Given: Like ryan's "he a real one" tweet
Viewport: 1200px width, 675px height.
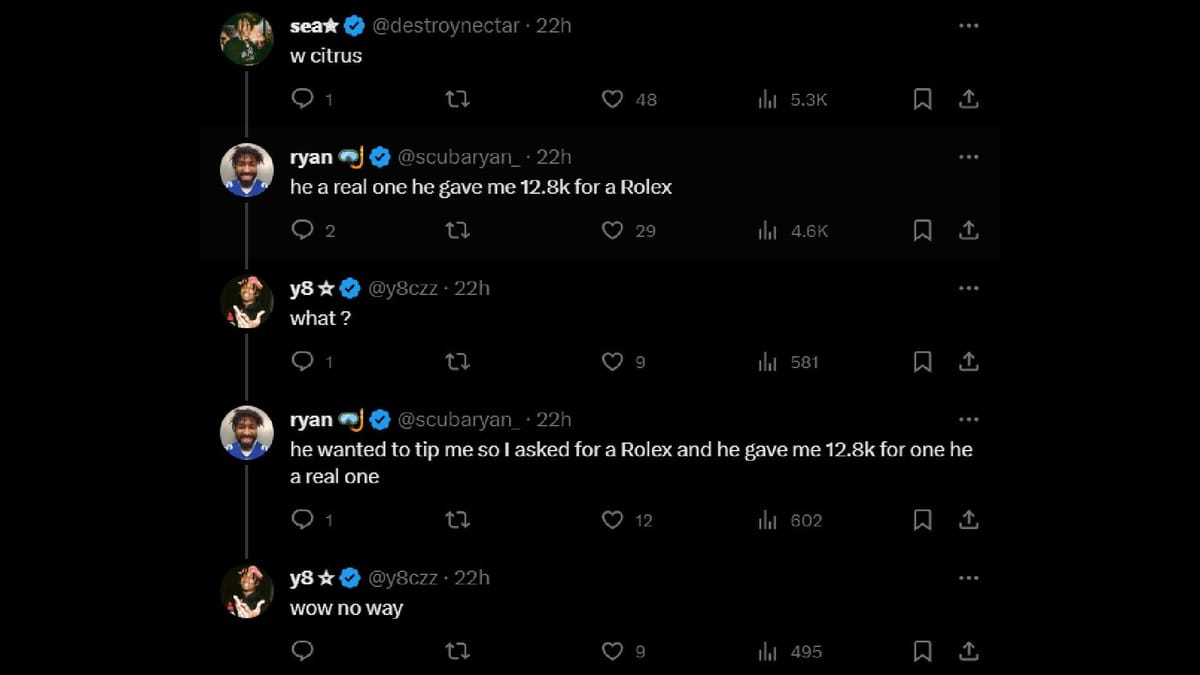Looking at the screenshot, I should tap(612, 230).
